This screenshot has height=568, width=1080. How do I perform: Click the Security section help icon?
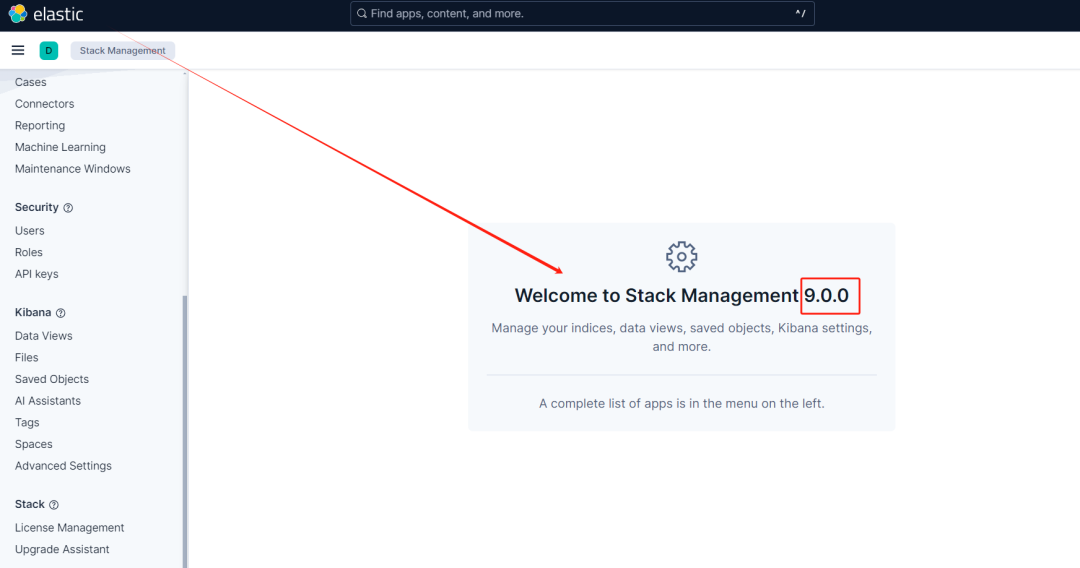point(68,208)
